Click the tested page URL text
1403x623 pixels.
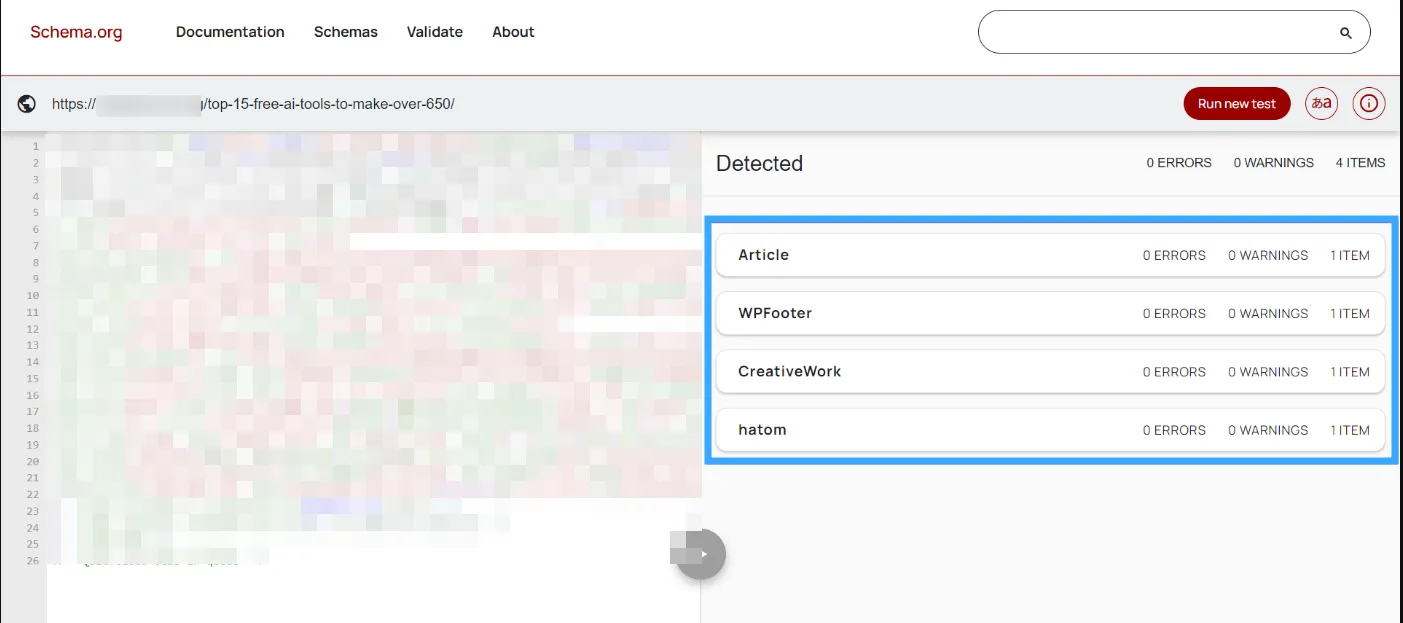tap(253, 104)
